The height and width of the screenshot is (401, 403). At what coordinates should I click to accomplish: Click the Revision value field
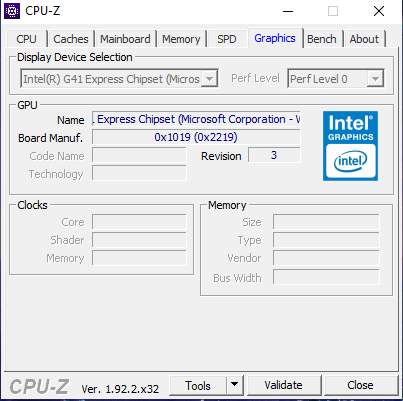274,155
